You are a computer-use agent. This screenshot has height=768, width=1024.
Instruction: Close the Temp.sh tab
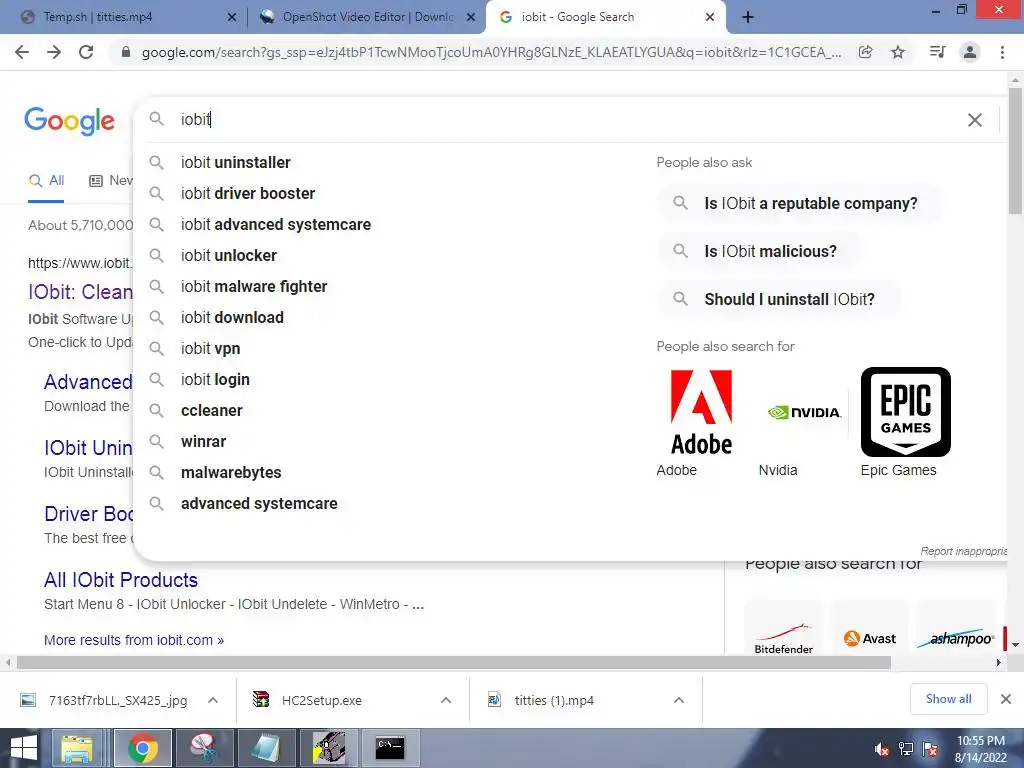232,18
